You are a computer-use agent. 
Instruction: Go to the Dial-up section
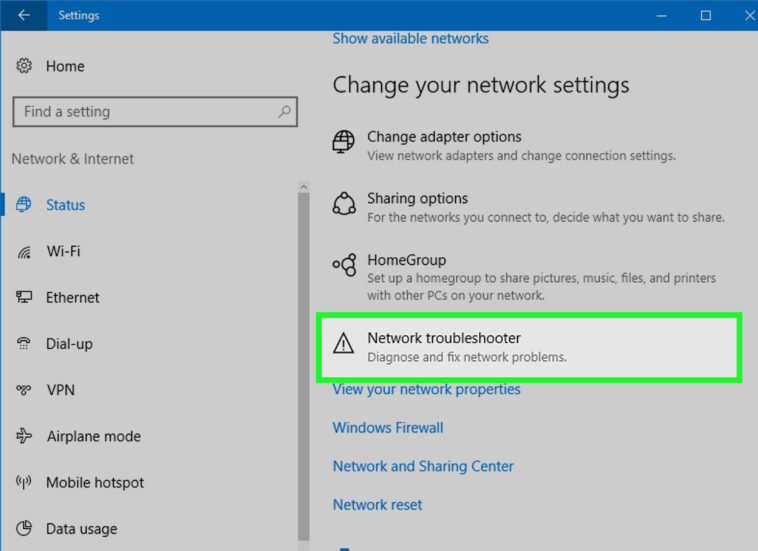69,344
